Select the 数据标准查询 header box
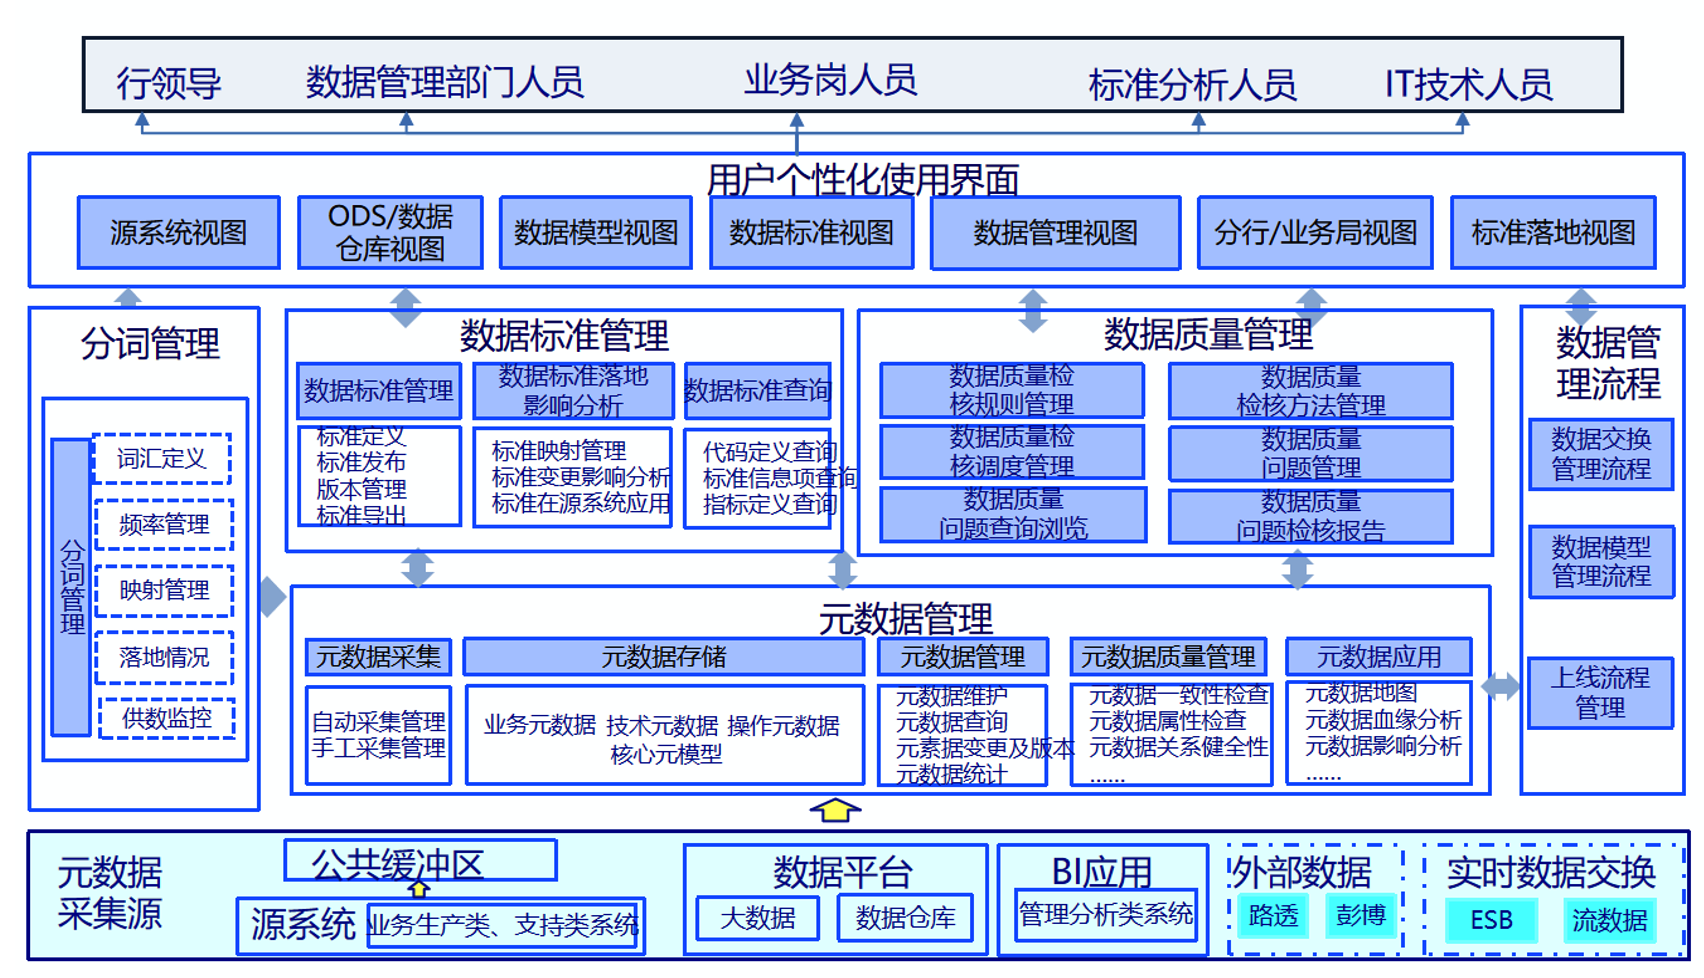The height and width of the screenshot is (978, 1704). coord(757,390)
